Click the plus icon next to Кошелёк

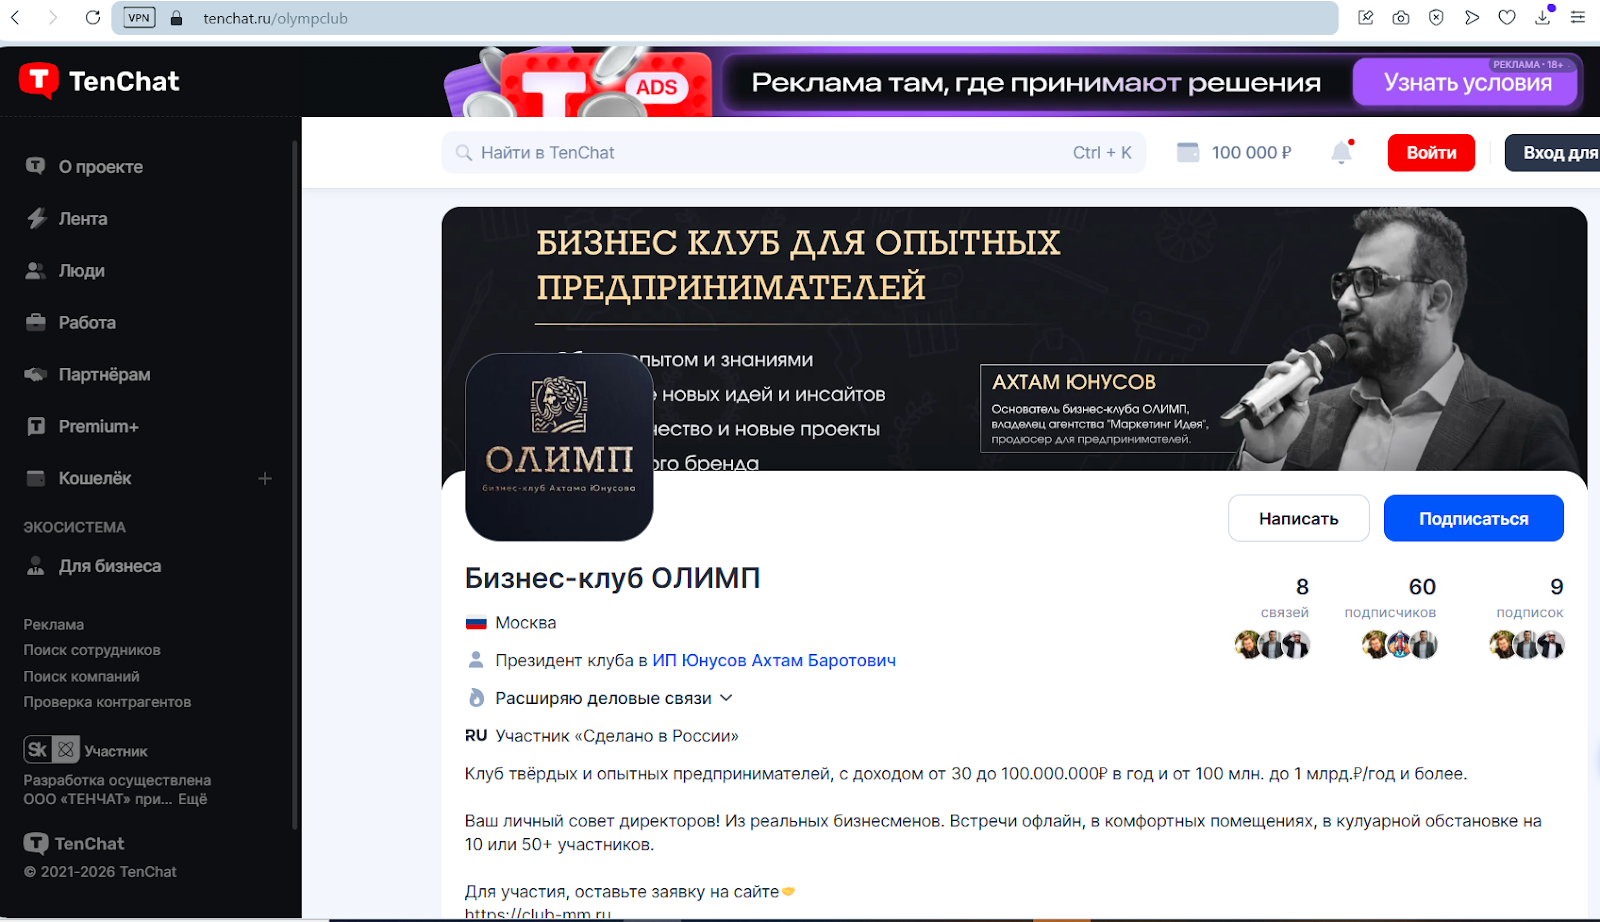(265, 478)
